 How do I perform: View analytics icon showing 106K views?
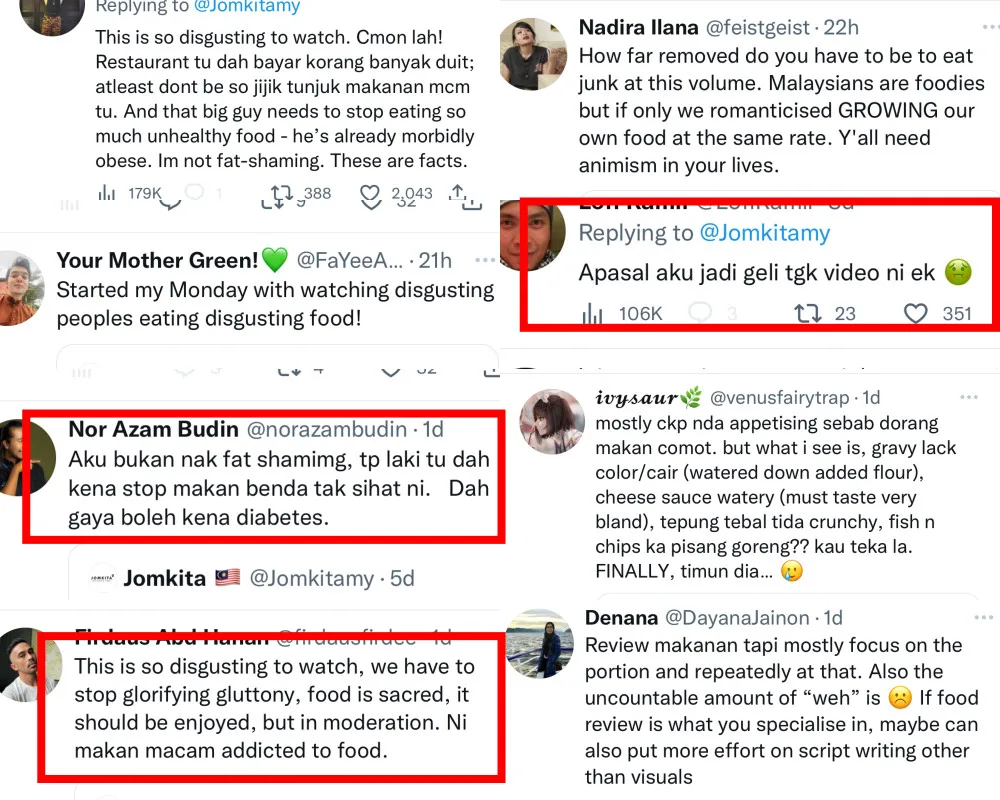pos(593,314)
